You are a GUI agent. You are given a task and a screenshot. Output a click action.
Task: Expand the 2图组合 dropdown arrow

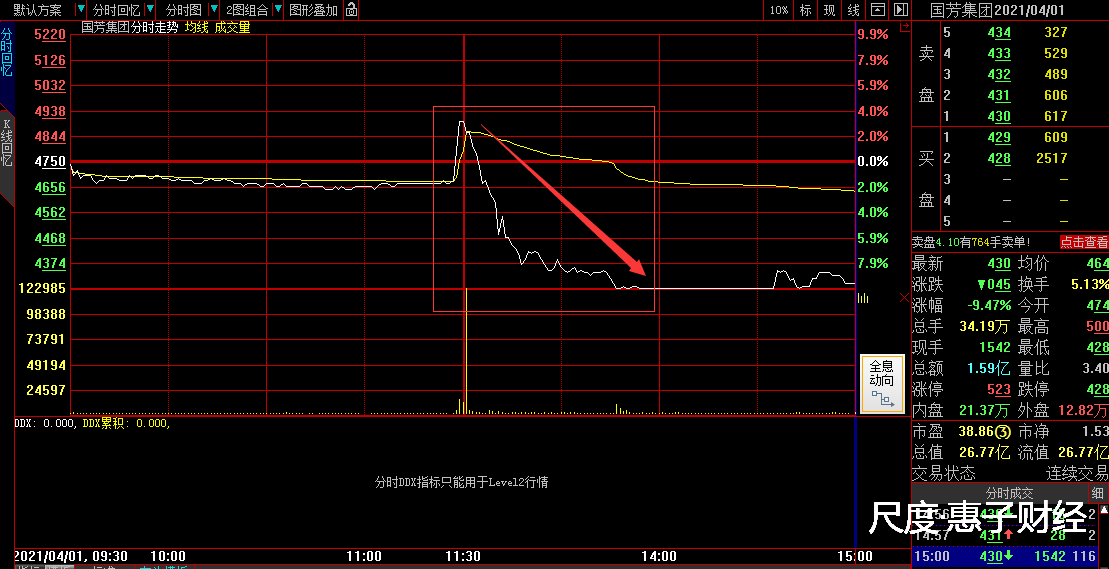pos(277,10)
